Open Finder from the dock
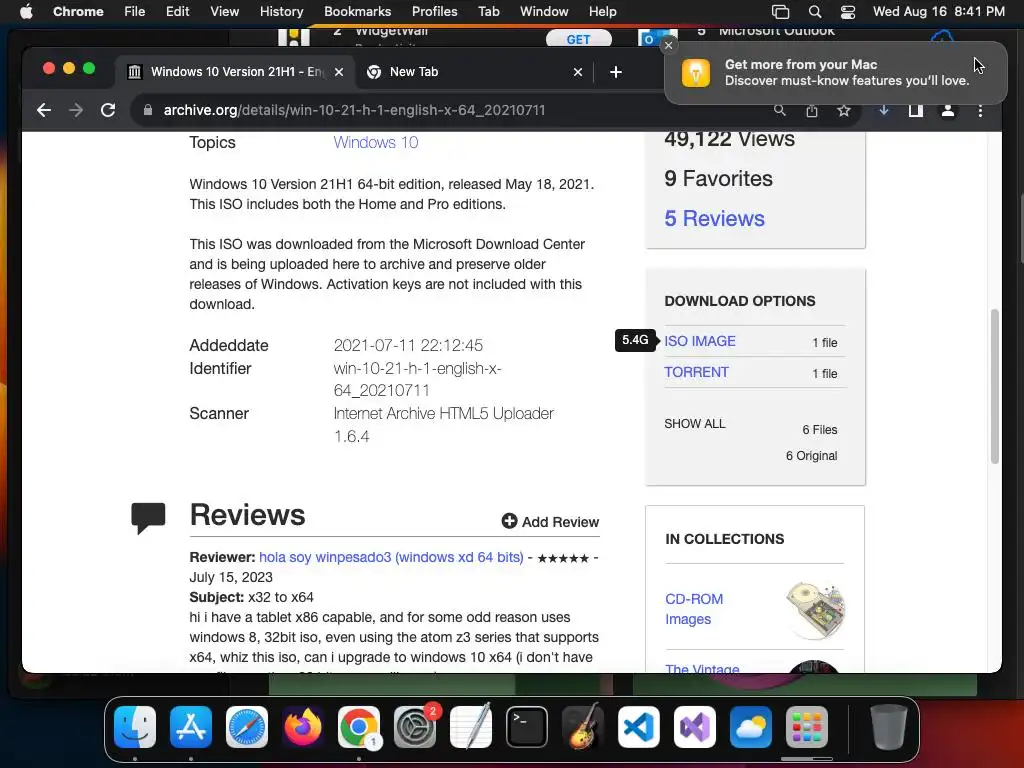 [135, 727]
